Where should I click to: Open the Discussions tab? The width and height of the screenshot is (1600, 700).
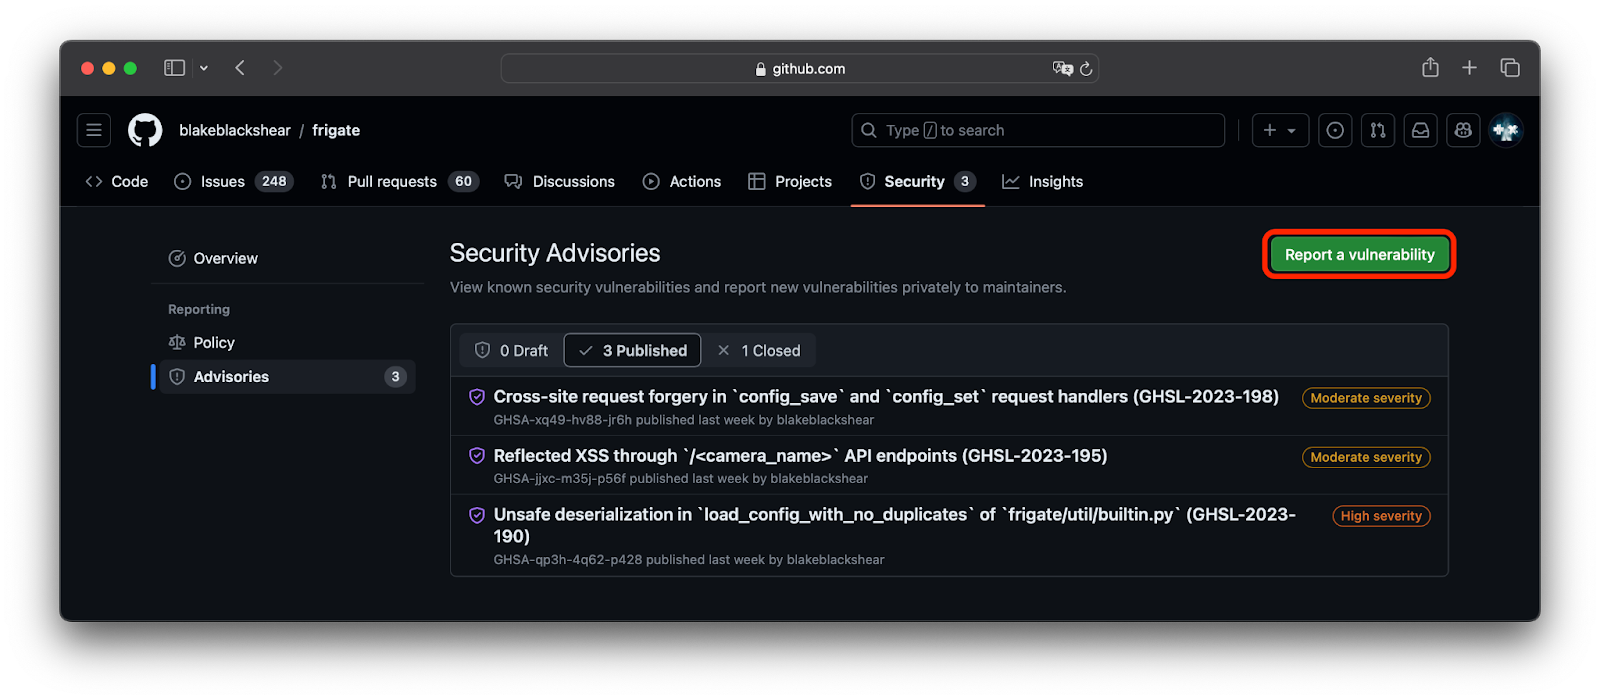[x=560, y=181]
